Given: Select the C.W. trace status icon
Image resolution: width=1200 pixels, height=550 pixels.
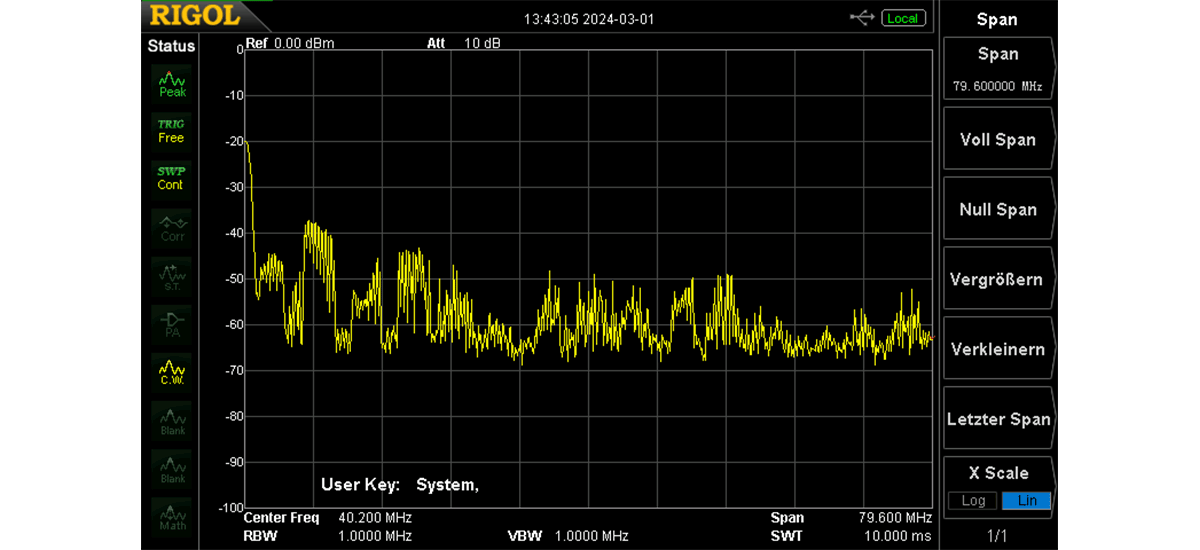Looking at the screenshot, I should (172, 371).
